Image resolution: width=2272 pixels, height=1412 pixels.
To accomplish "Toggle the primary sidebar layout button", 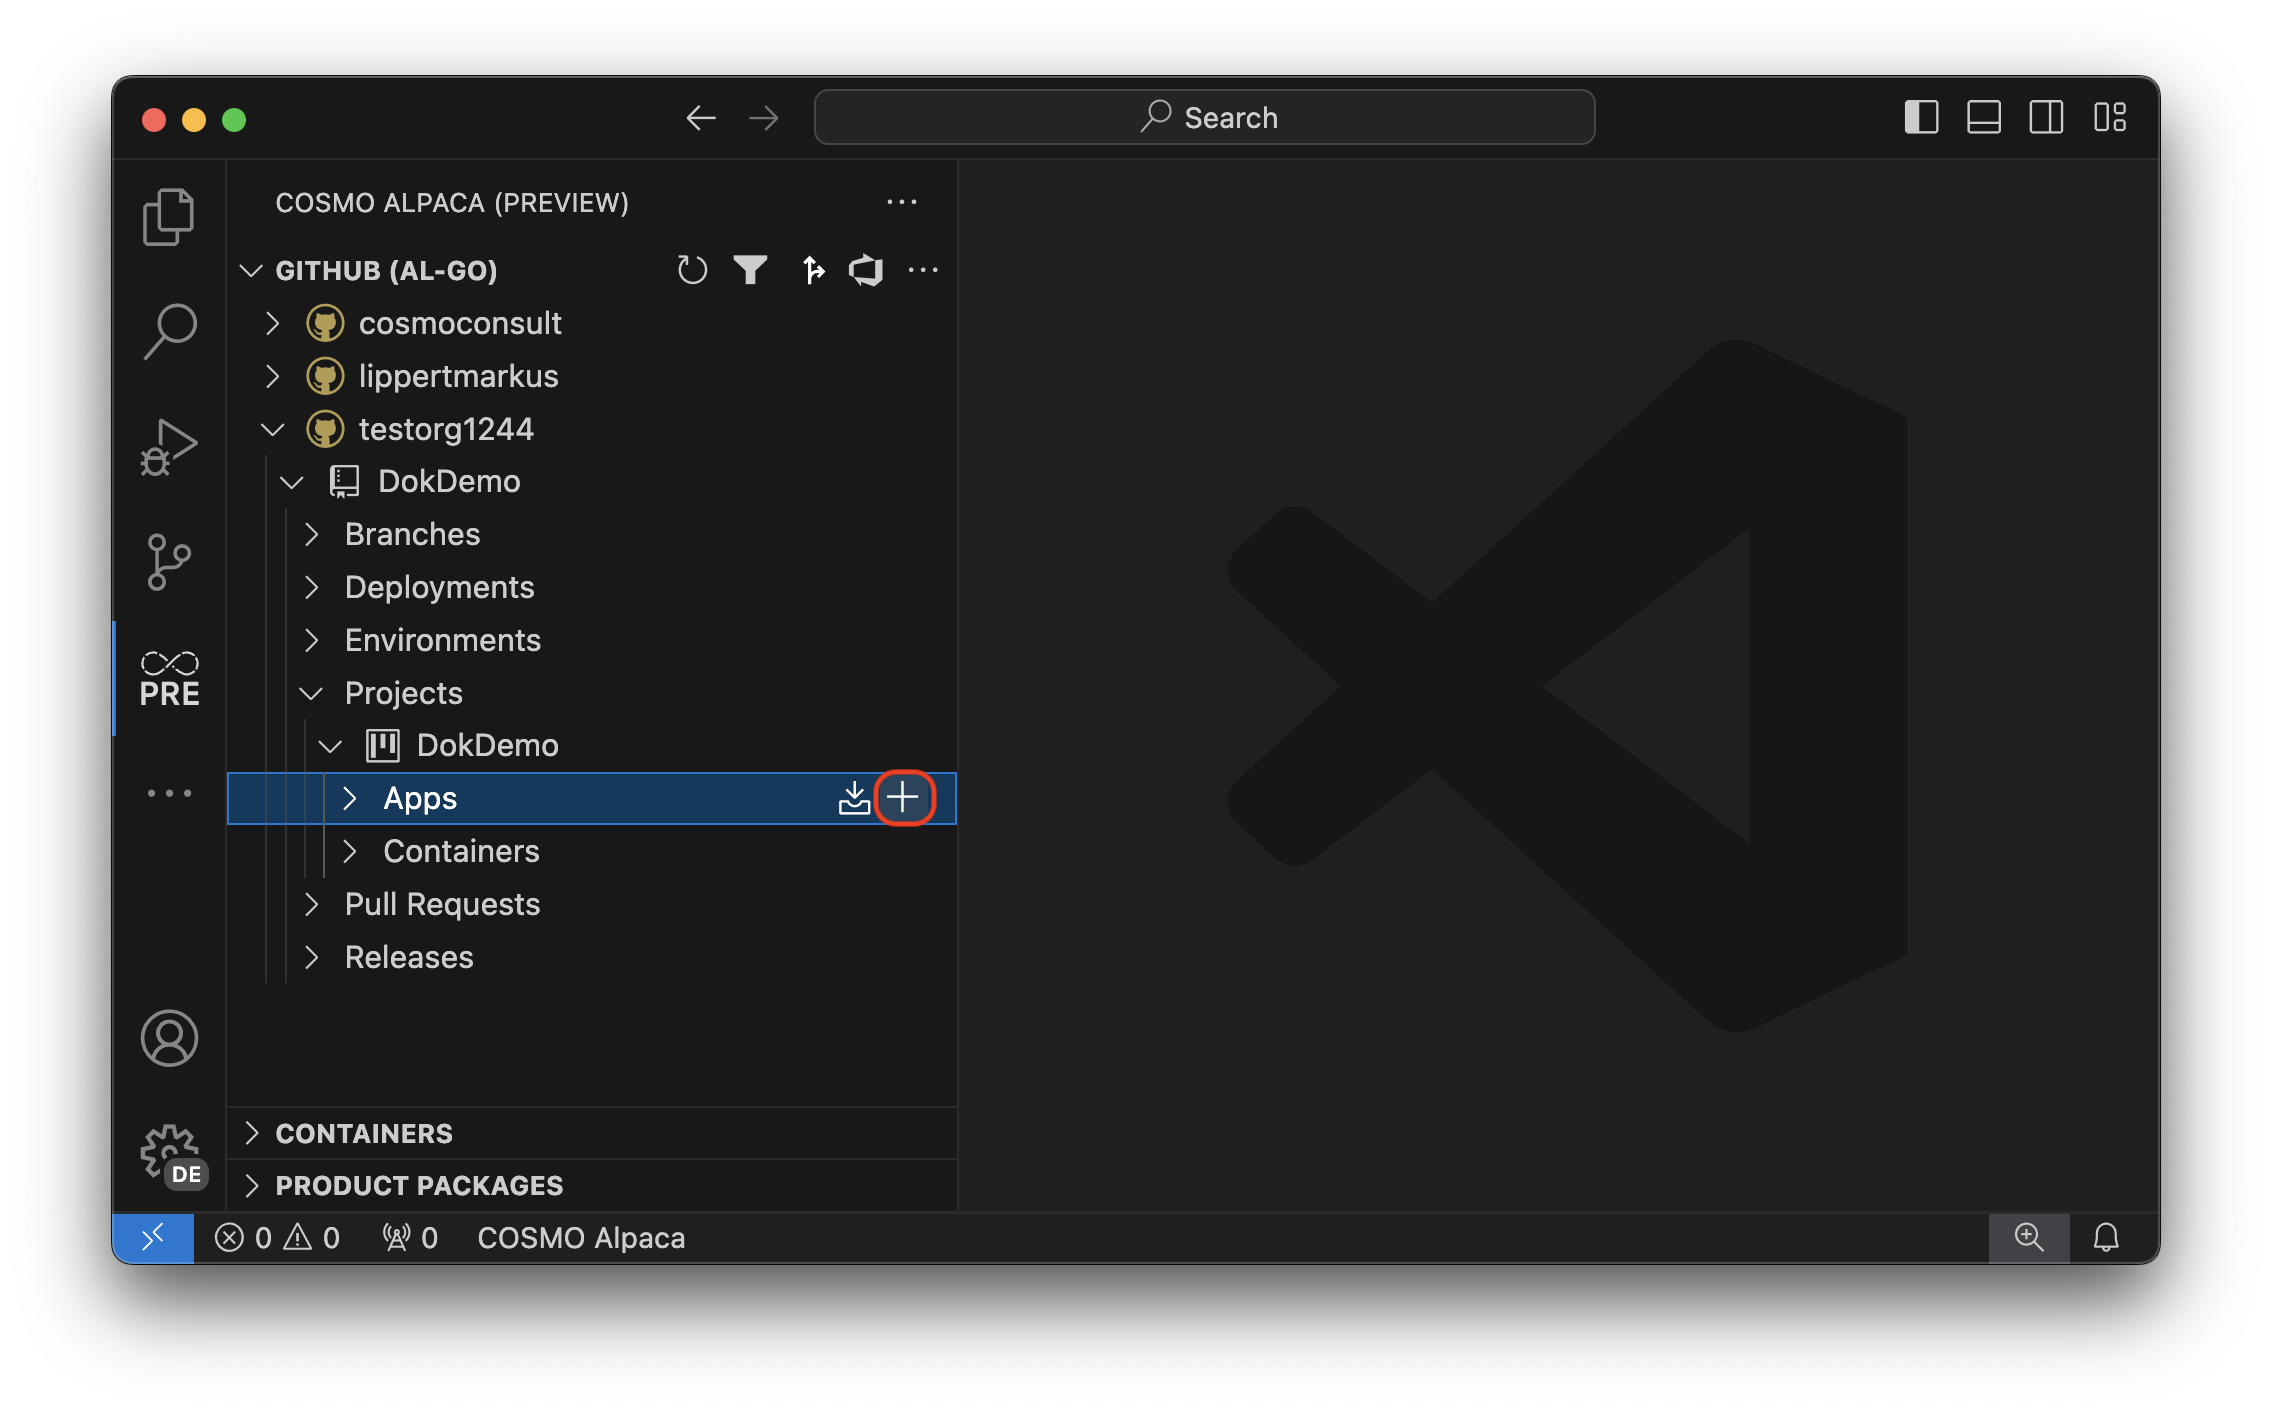I will point(1920,117).
